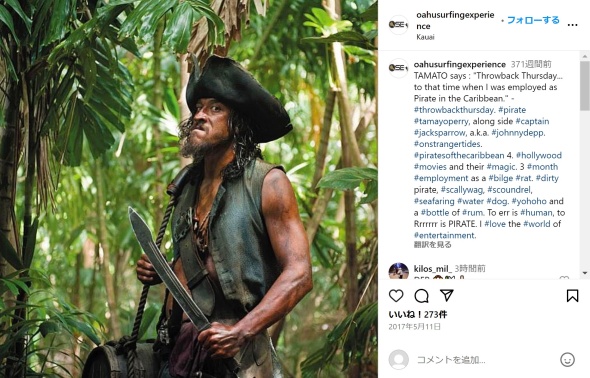This screenshot has height=378, width=590.
Task: Open kilos_mil_ commenter avatar
Action: coord(398,271)
